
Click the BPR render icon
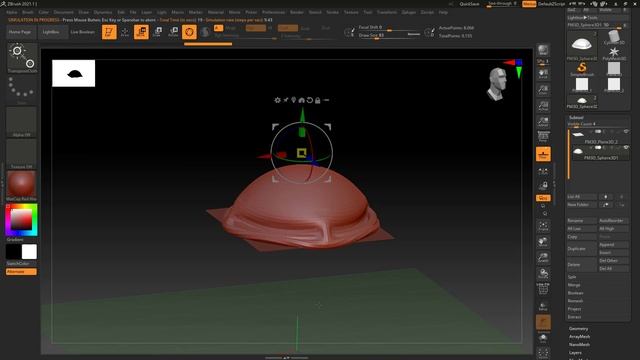coord(543,51)
